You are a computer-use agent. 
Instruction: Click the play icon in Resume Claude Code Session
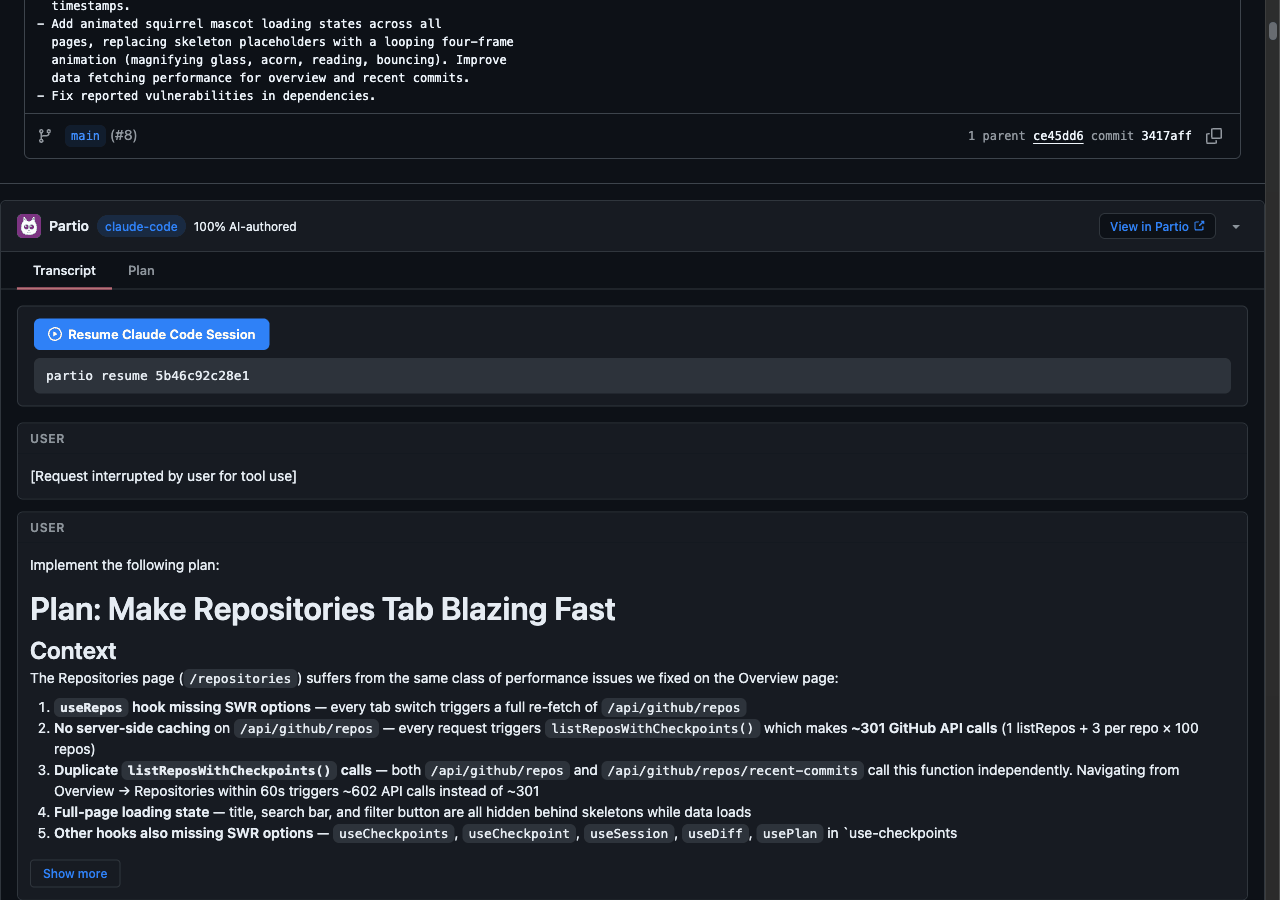pyautogui.click(x=54, y=334)
